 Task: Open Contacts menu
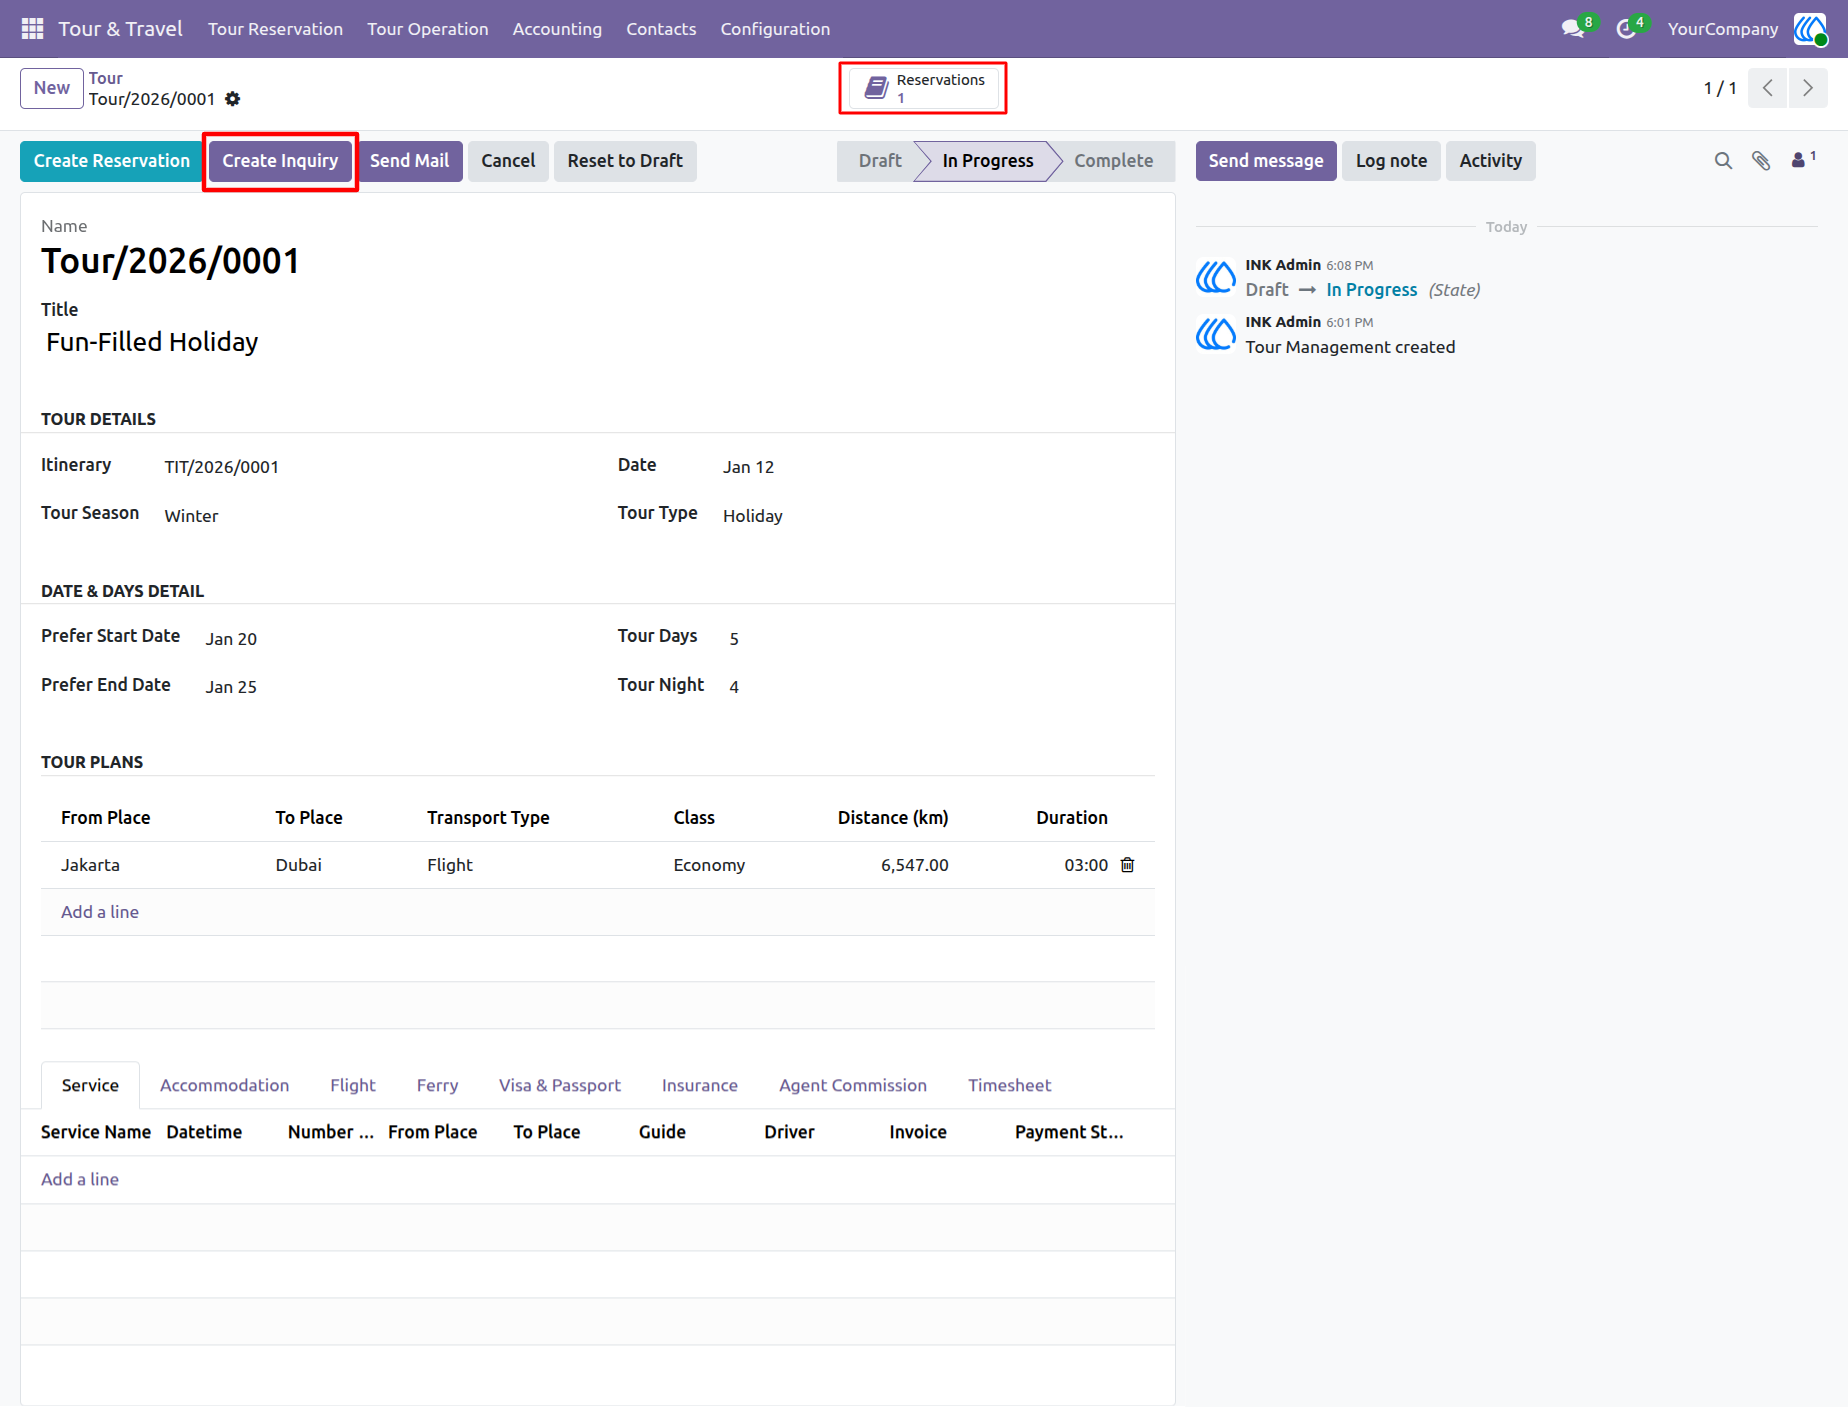(661, 29)
